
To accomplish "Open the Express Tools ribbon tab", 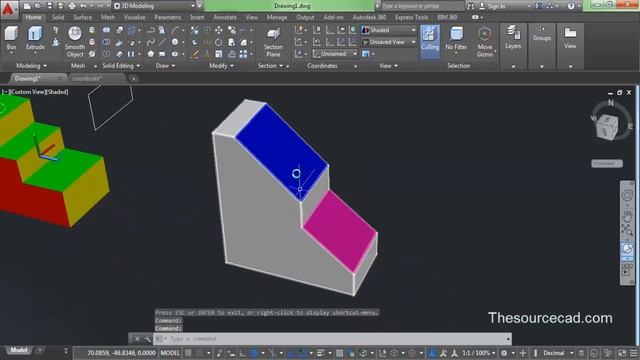I will (411, 17).
